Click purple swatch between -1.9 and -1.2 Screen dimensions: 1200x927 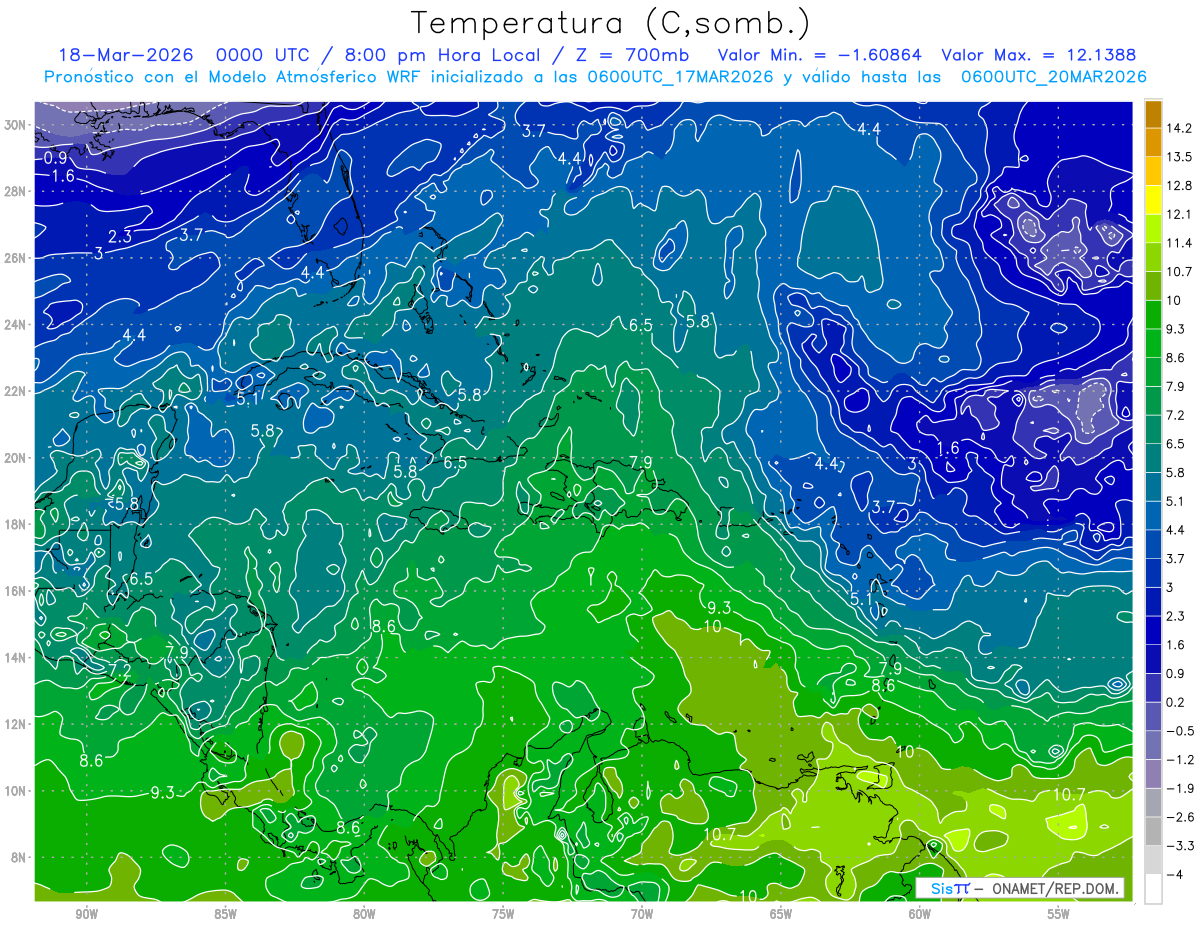(x=1153, y=774)
